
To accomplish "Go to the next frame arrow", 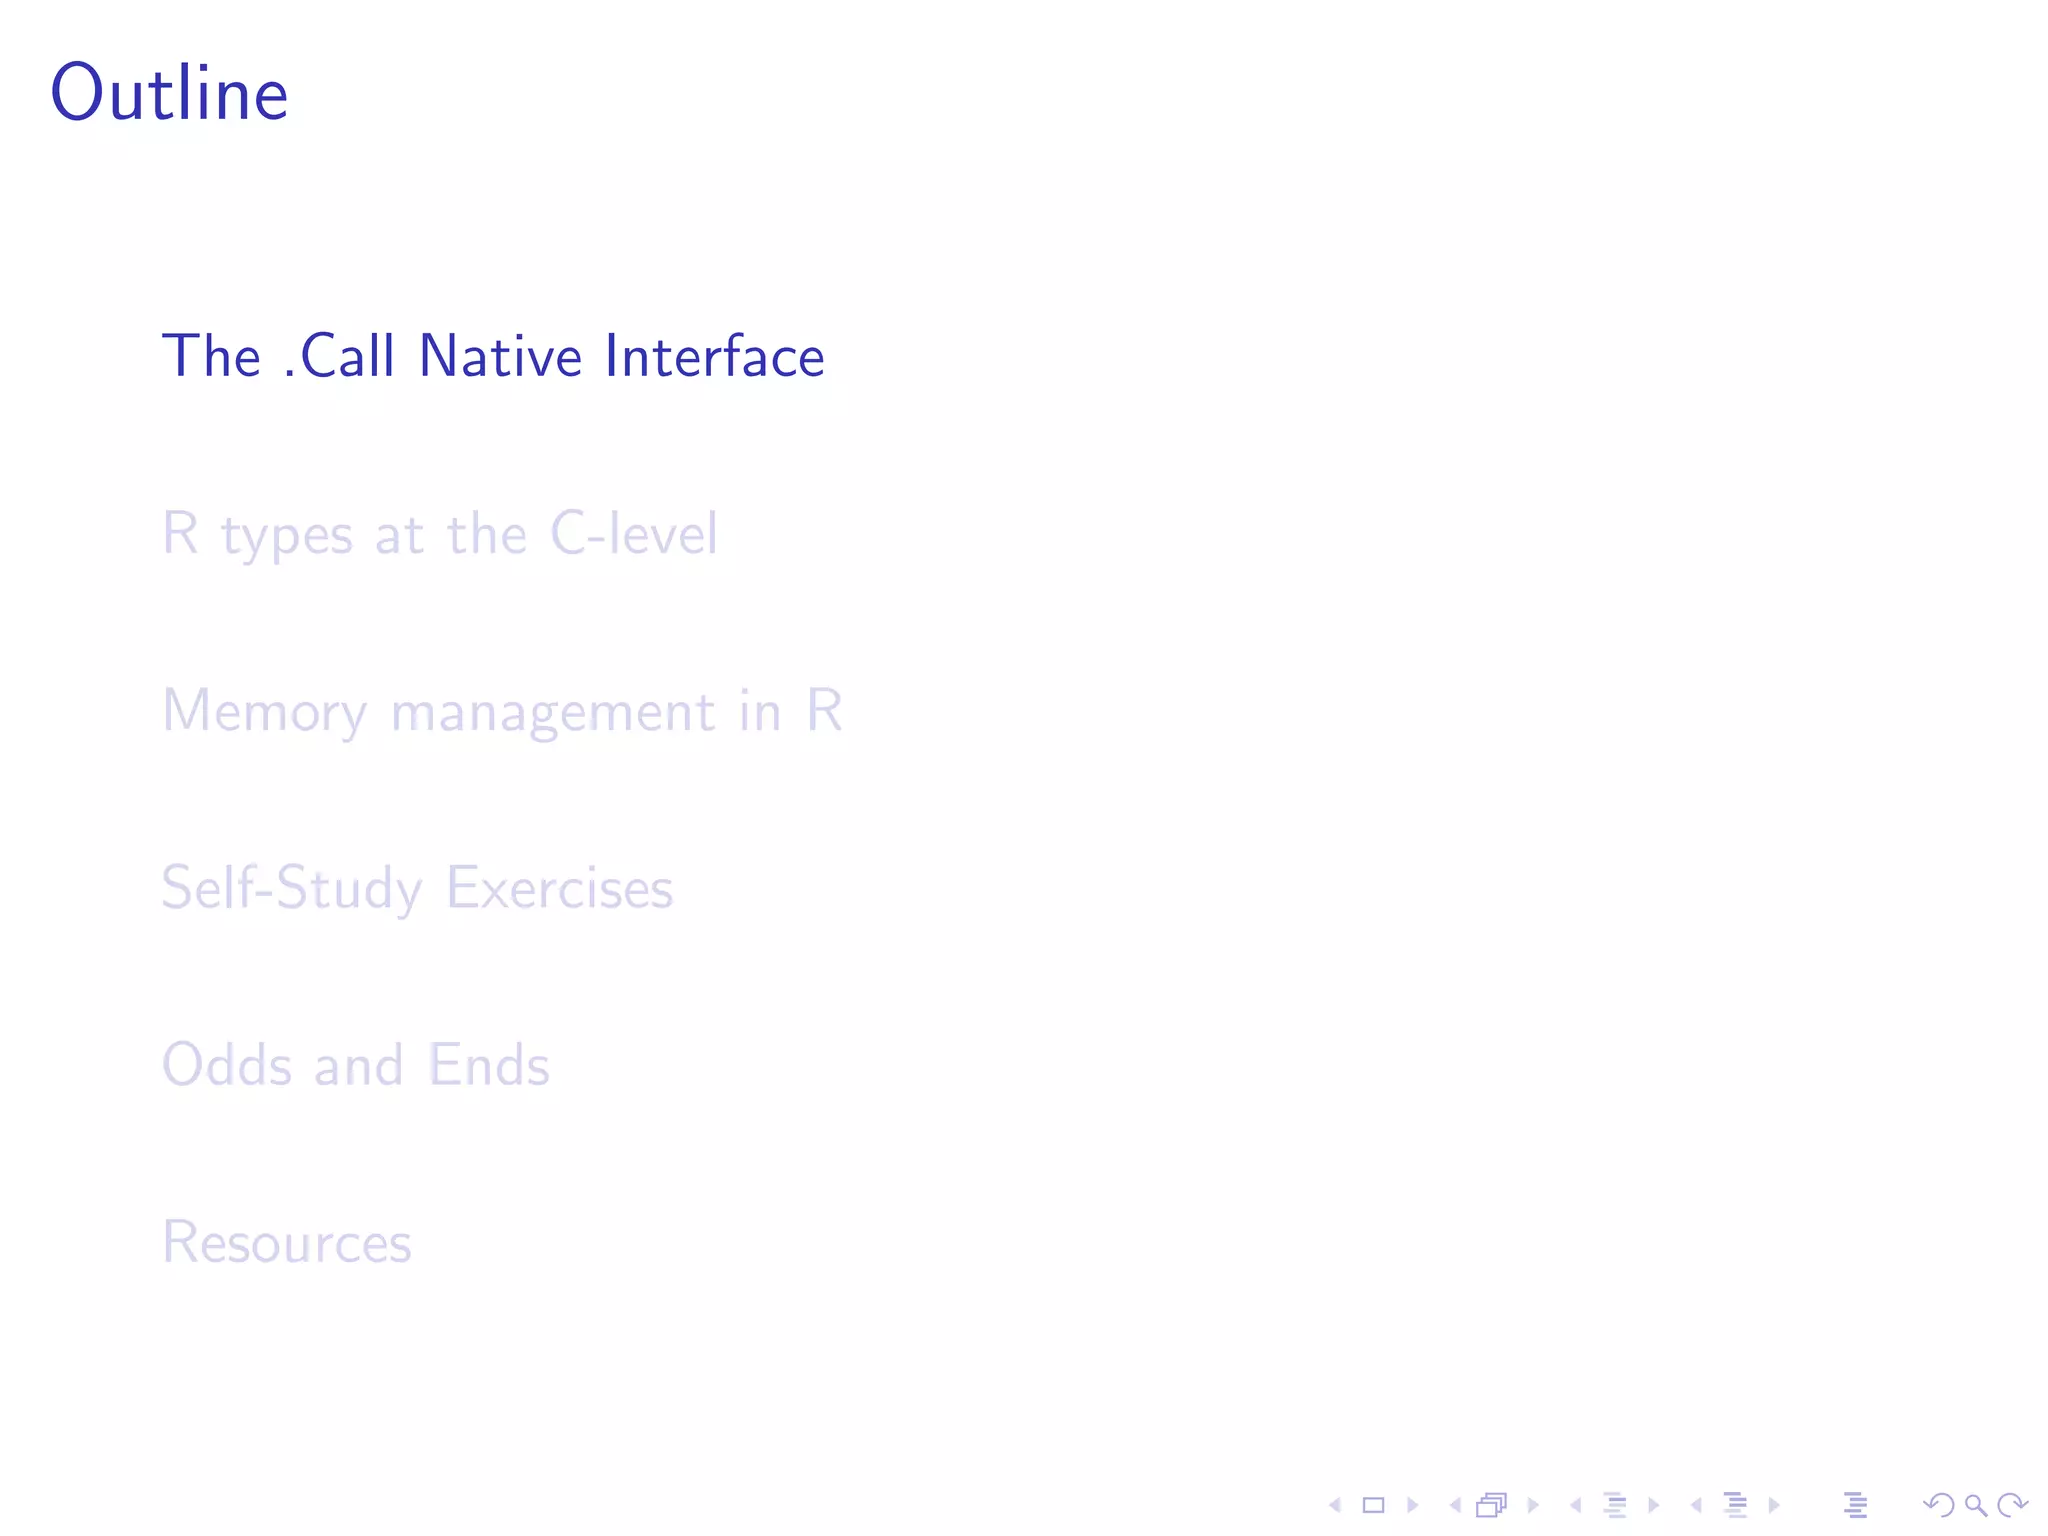I will pyautogui.click(x=1533, y=1505).
